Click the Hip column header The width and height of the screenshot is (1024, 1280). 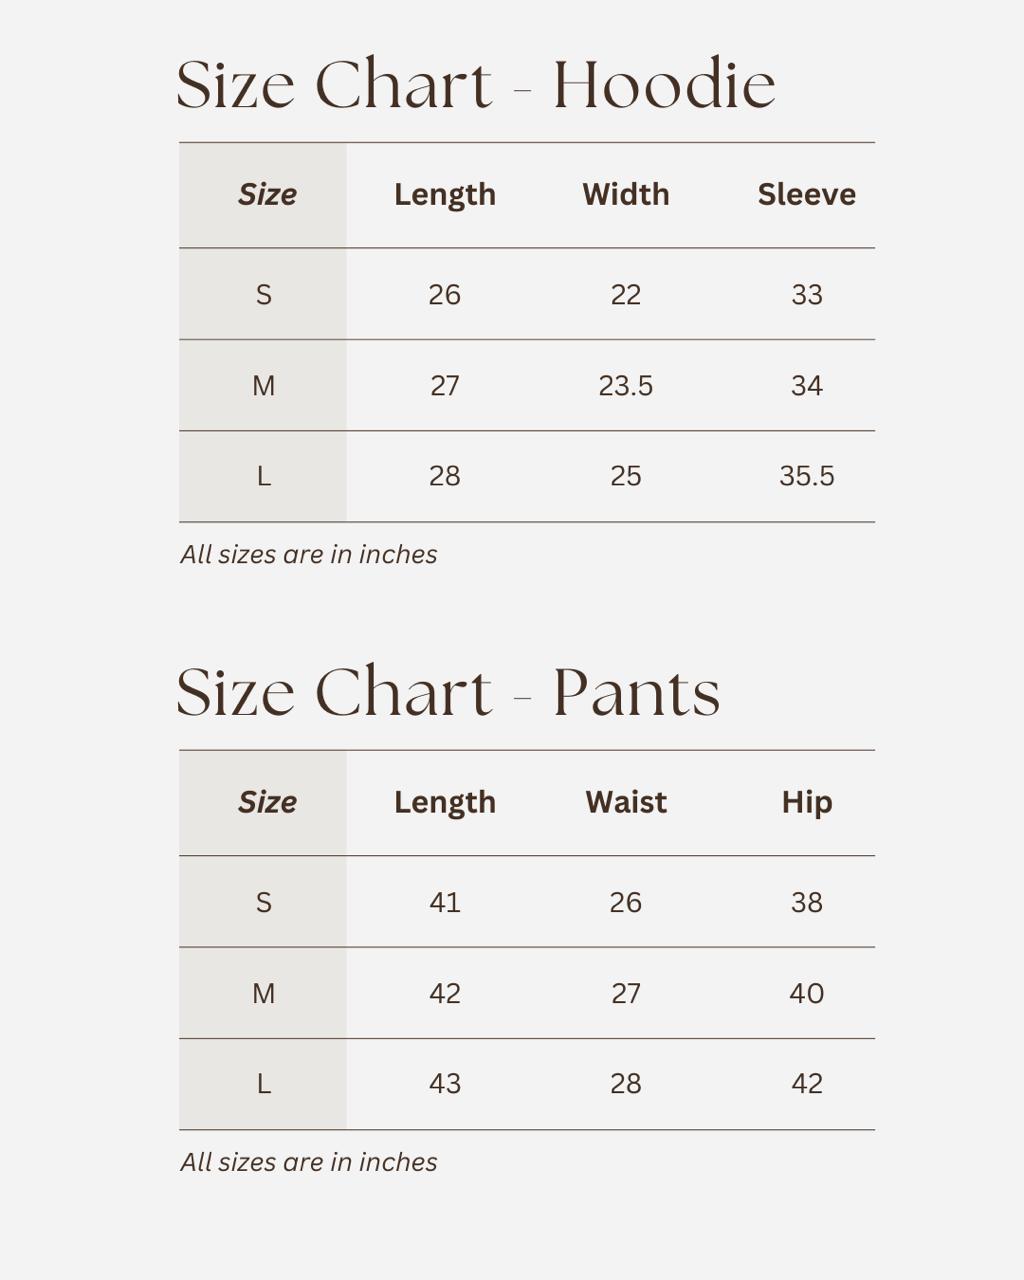tap(806, 802)
